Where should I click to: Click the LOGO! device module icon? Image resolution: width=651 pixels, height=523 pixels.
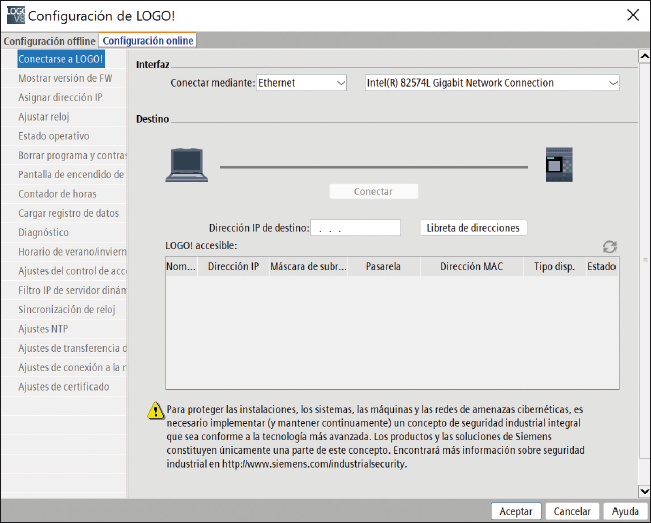(x=558, y=165)
